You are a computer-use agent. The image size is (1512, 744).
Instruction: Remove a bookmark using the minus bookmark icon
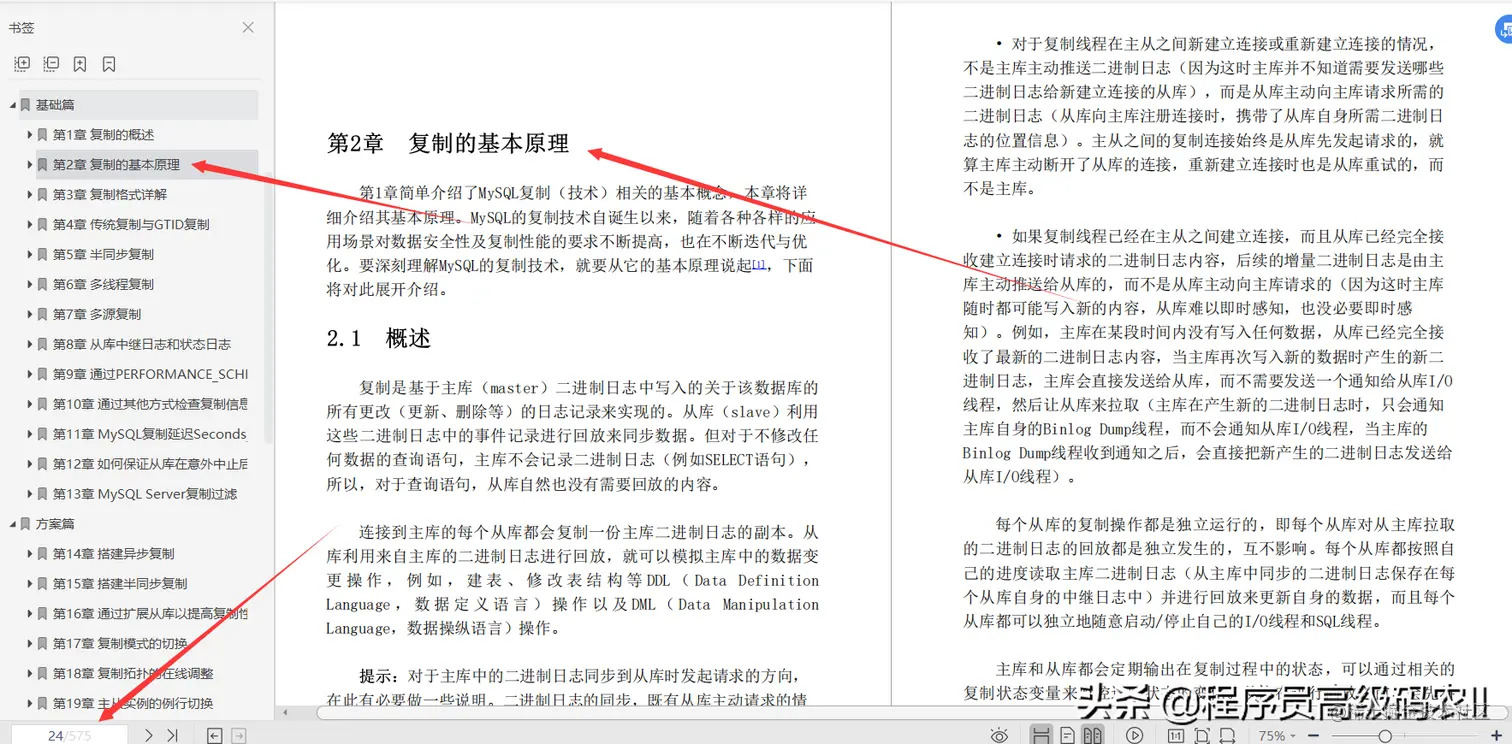(108, 63)
